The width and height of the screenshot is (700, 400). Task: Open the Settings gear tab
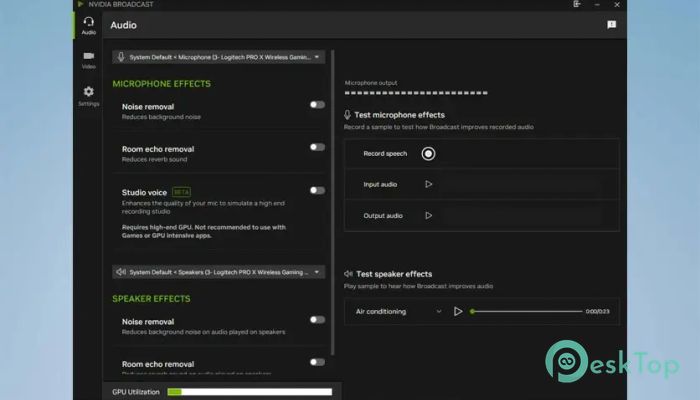point(88,96)
